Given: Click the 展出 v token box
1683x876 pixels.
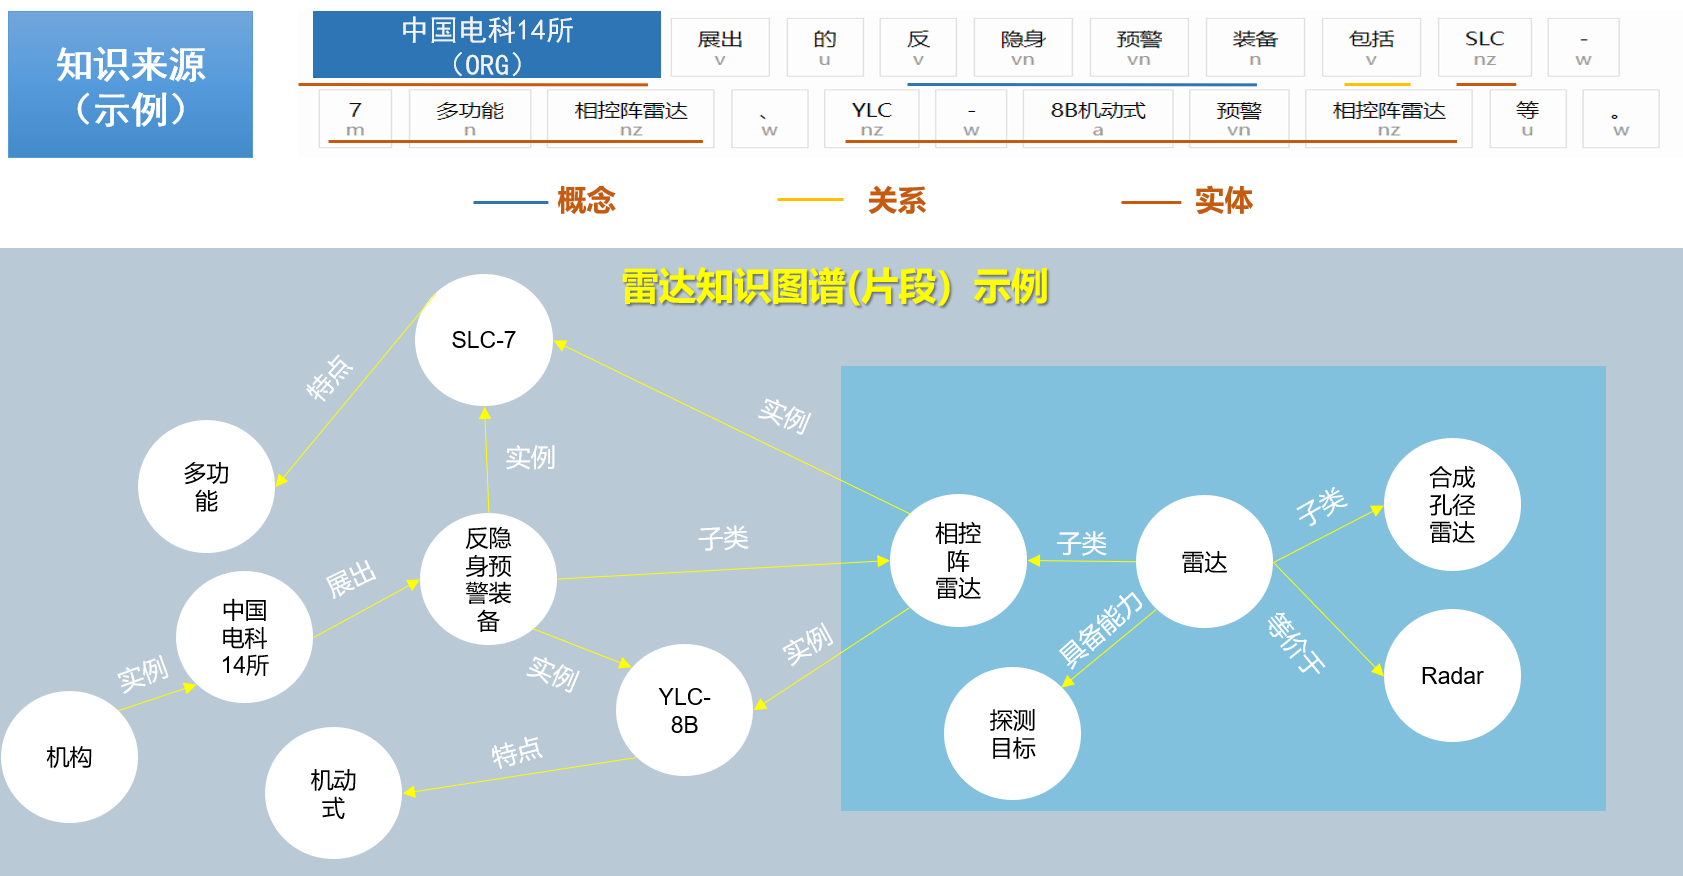Looking at the screenshot, I should [x=720, y=47].
